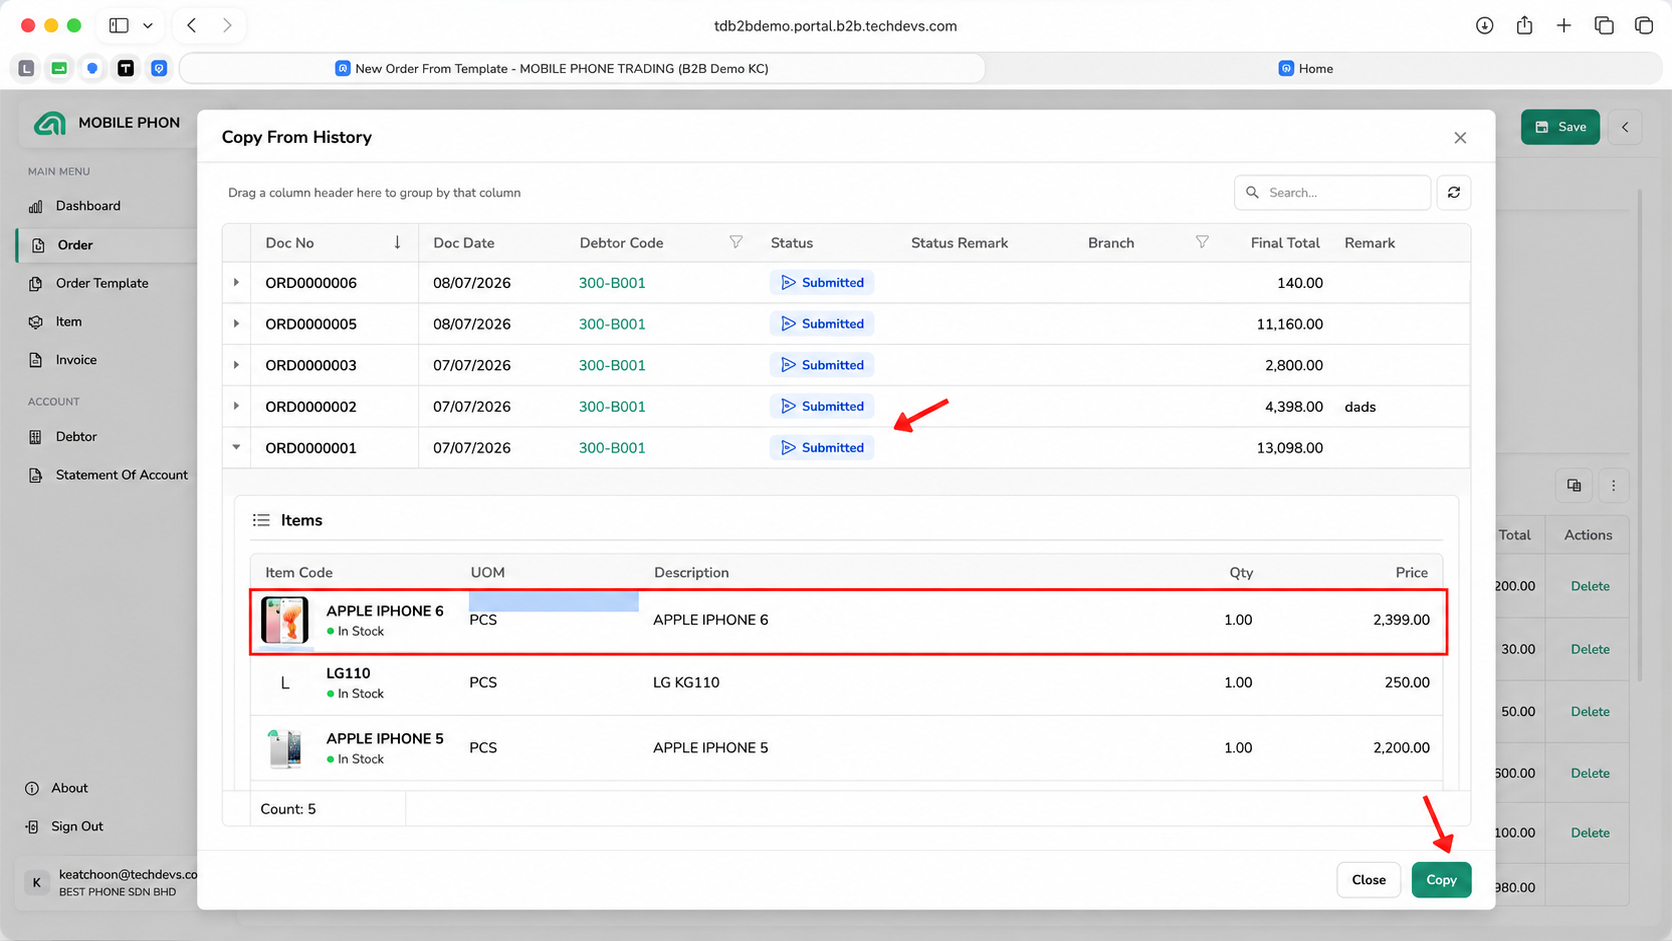Open About in sidebar
The width and height of the screenshot is (1672, 941).
(x=70, y=788)
